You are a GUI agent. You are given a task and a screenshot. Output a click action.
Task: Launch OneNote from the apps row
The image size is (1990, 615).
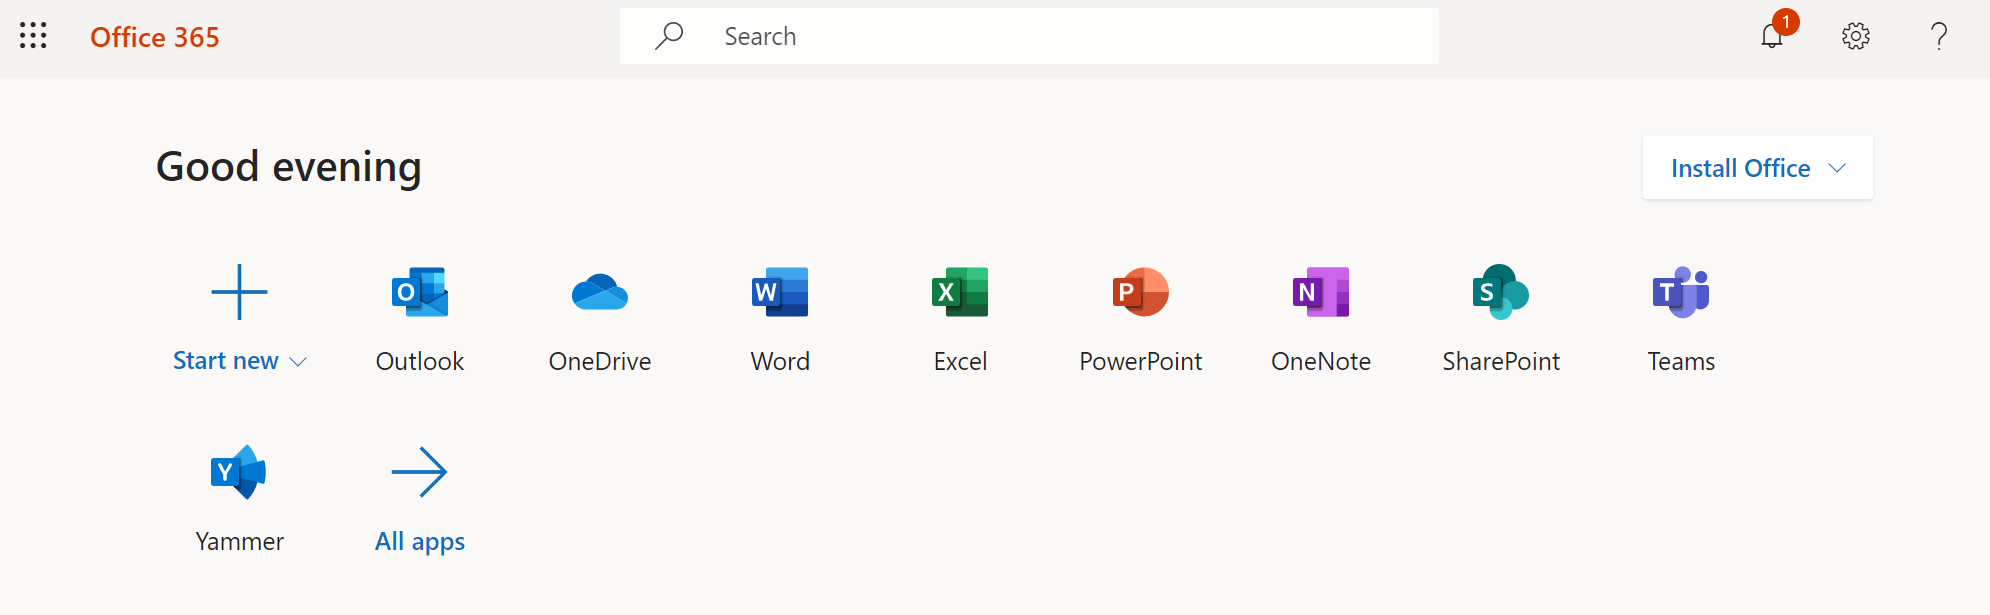tap(1320, 293)
